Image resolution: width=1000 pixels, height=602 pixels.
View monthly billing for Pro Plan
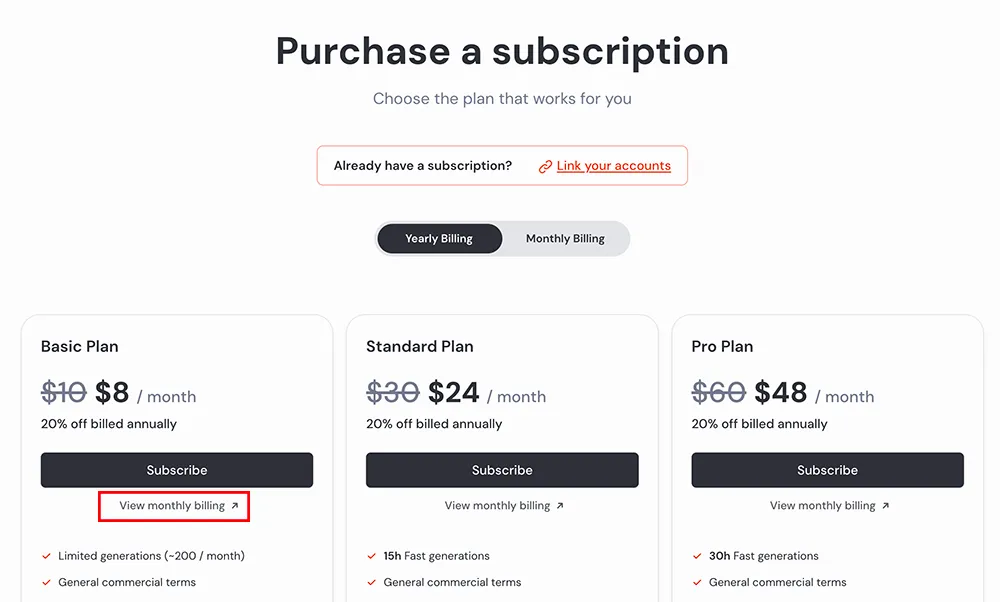click(x=822, y=506)
